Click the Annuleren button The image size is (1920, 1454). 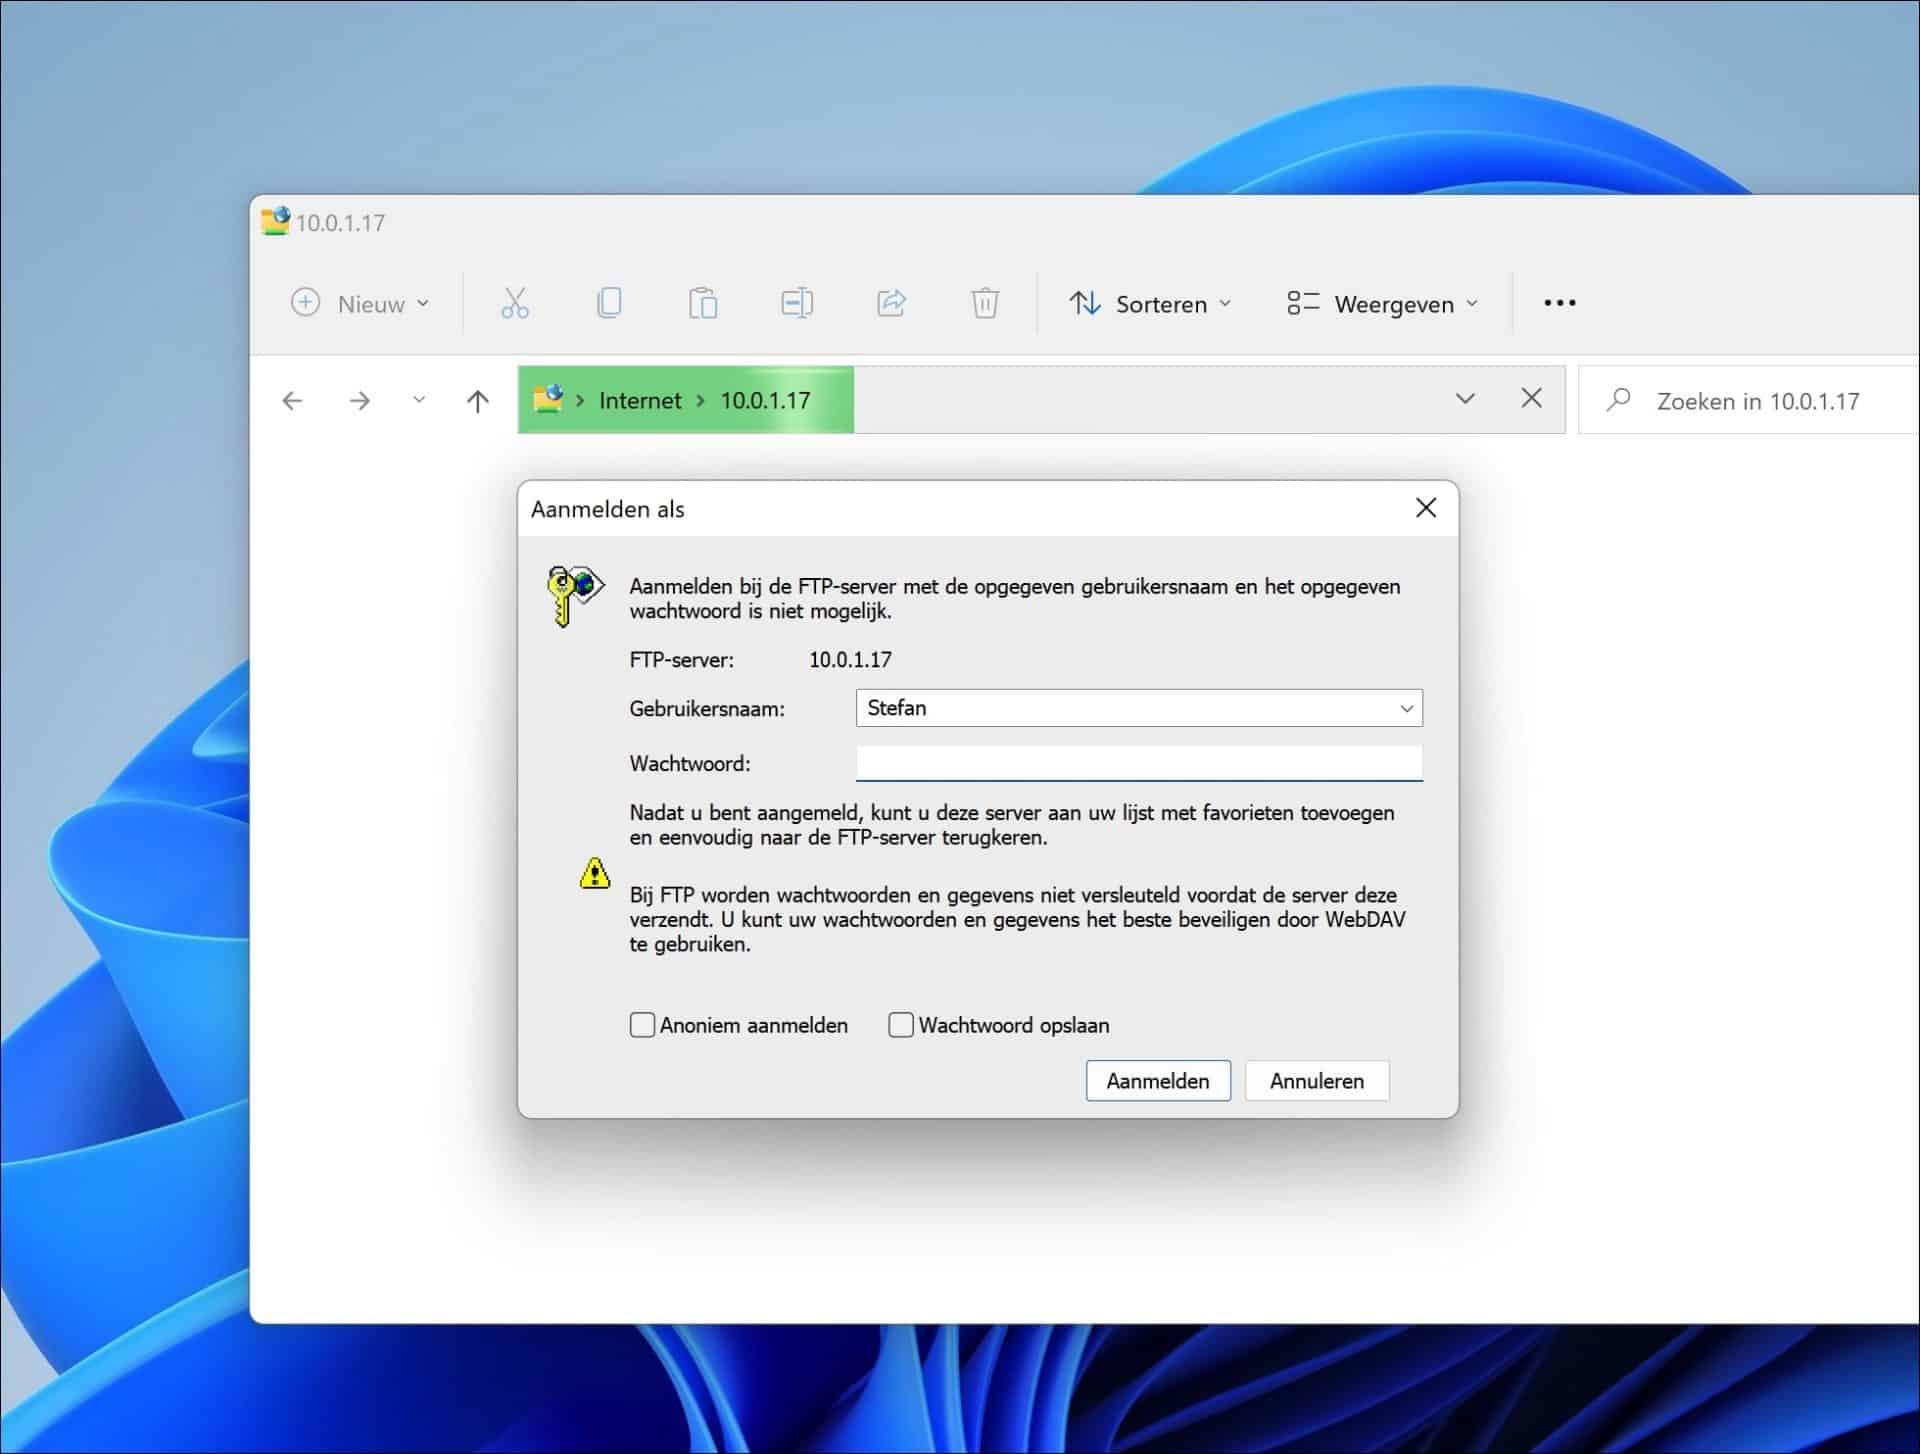(x=1316, y=1081)
